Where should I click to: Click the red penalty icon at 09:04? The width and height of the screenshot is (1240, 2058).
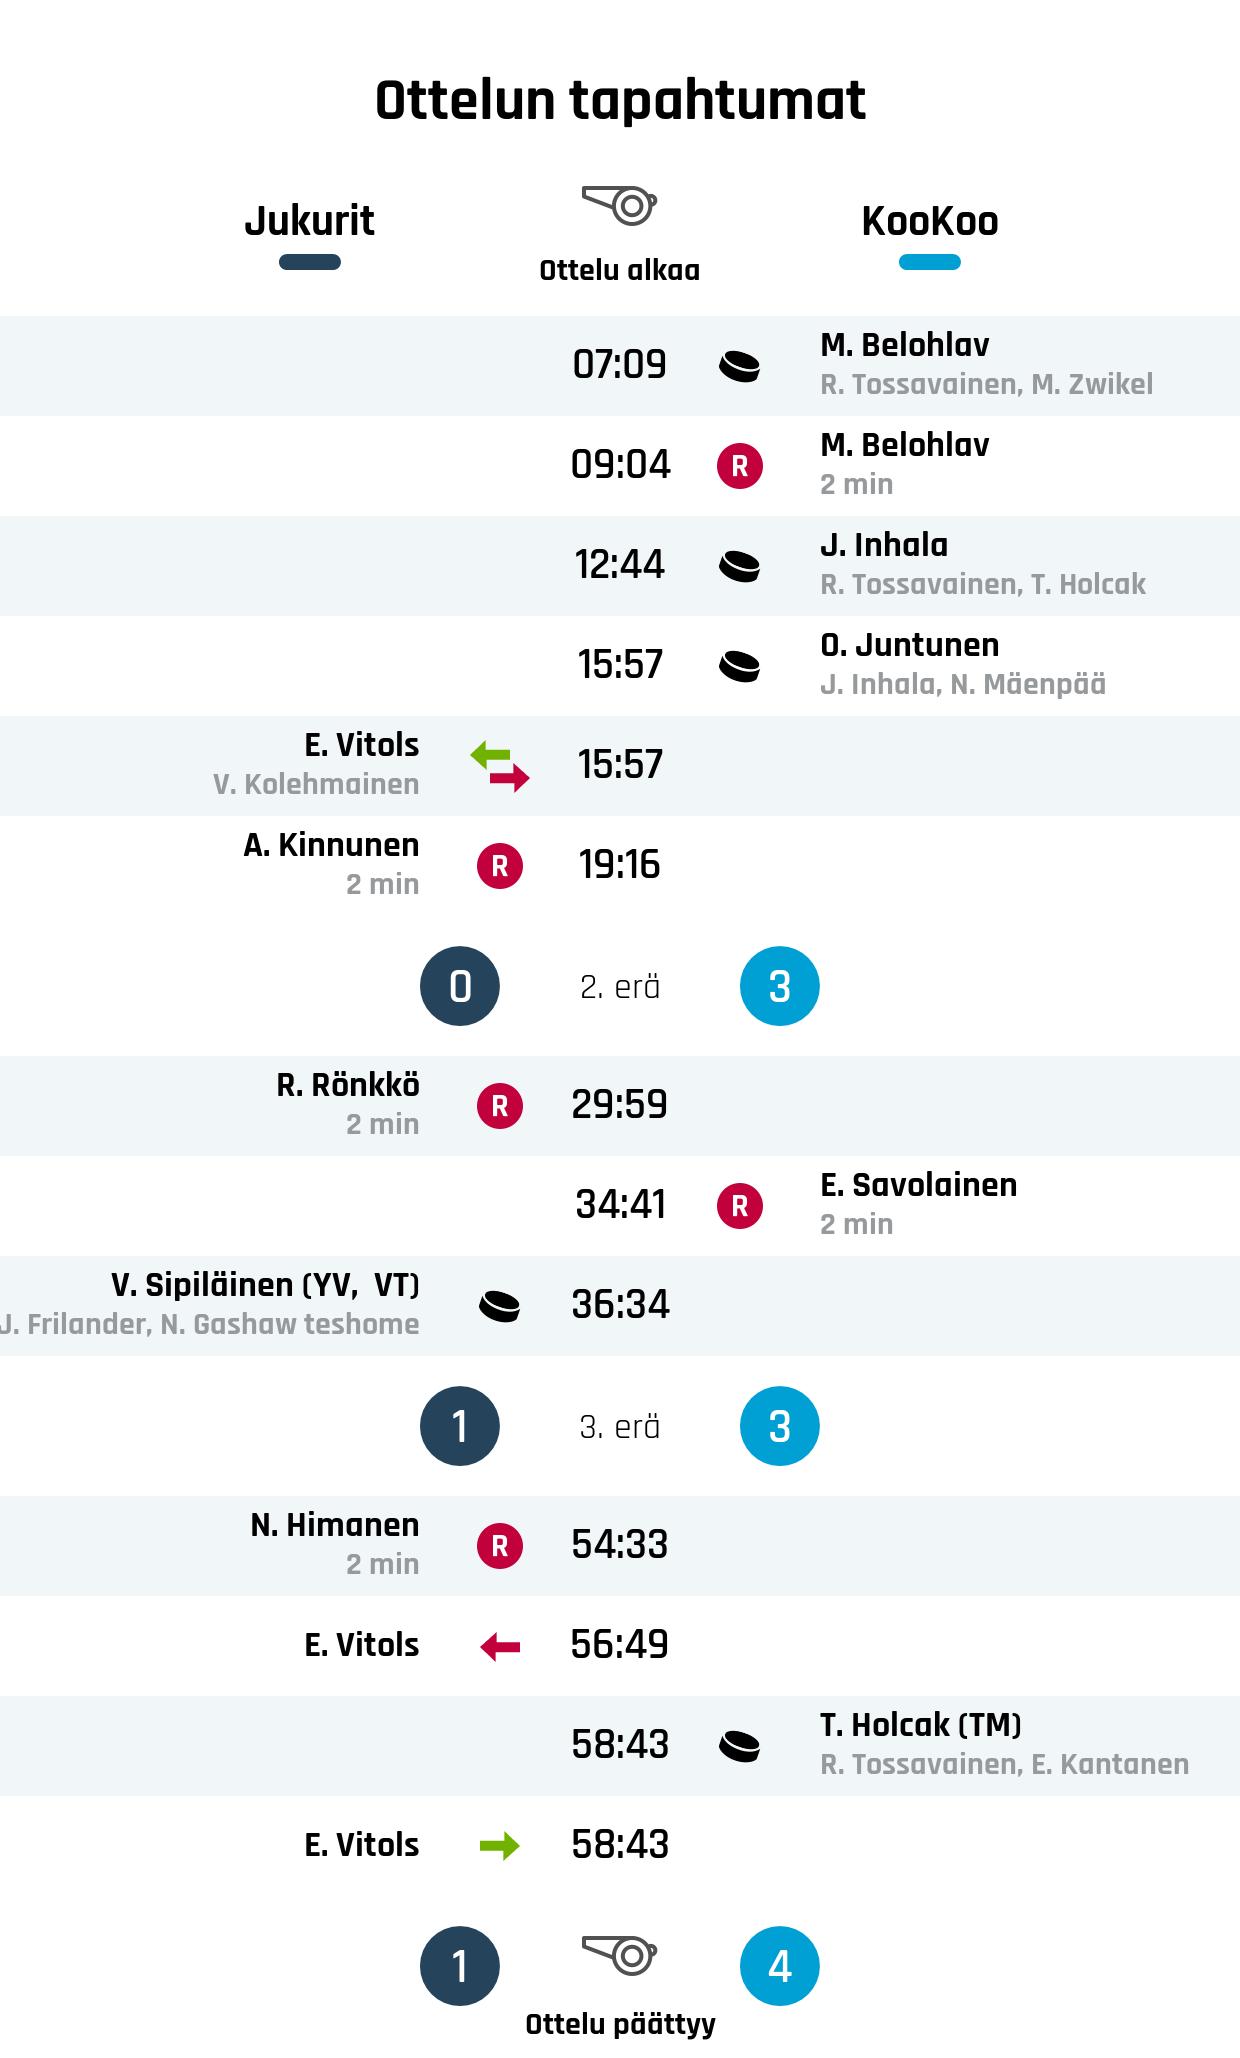click(x=739, y=466)
